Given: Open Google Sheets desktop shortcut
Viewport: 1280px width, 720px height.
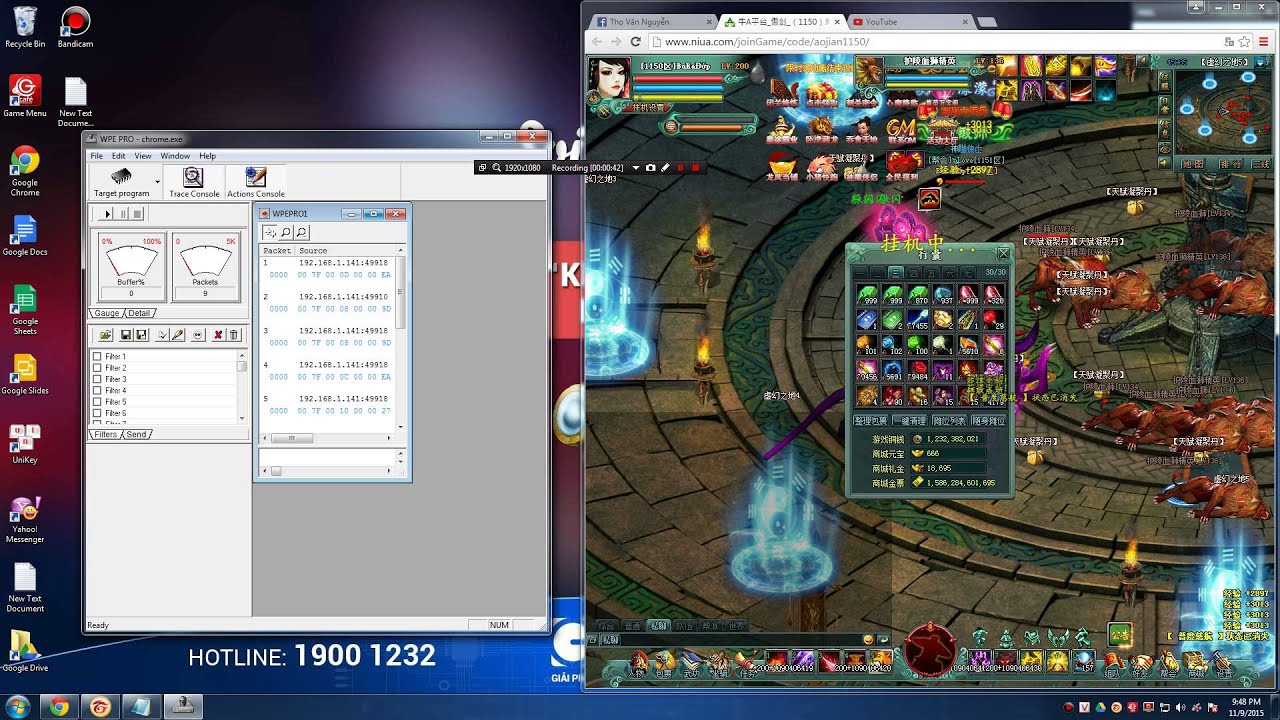Looking at the screenshot, I should [25, 310].
